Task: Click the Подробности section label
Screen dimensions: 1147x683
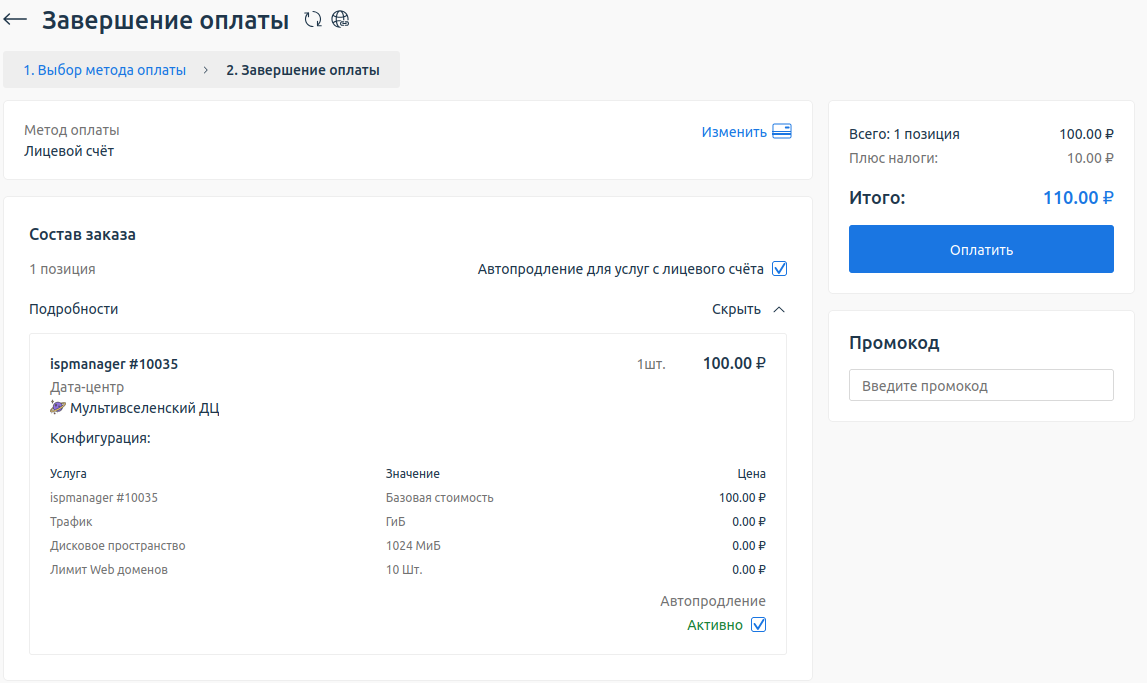Action: click(74, 310)
